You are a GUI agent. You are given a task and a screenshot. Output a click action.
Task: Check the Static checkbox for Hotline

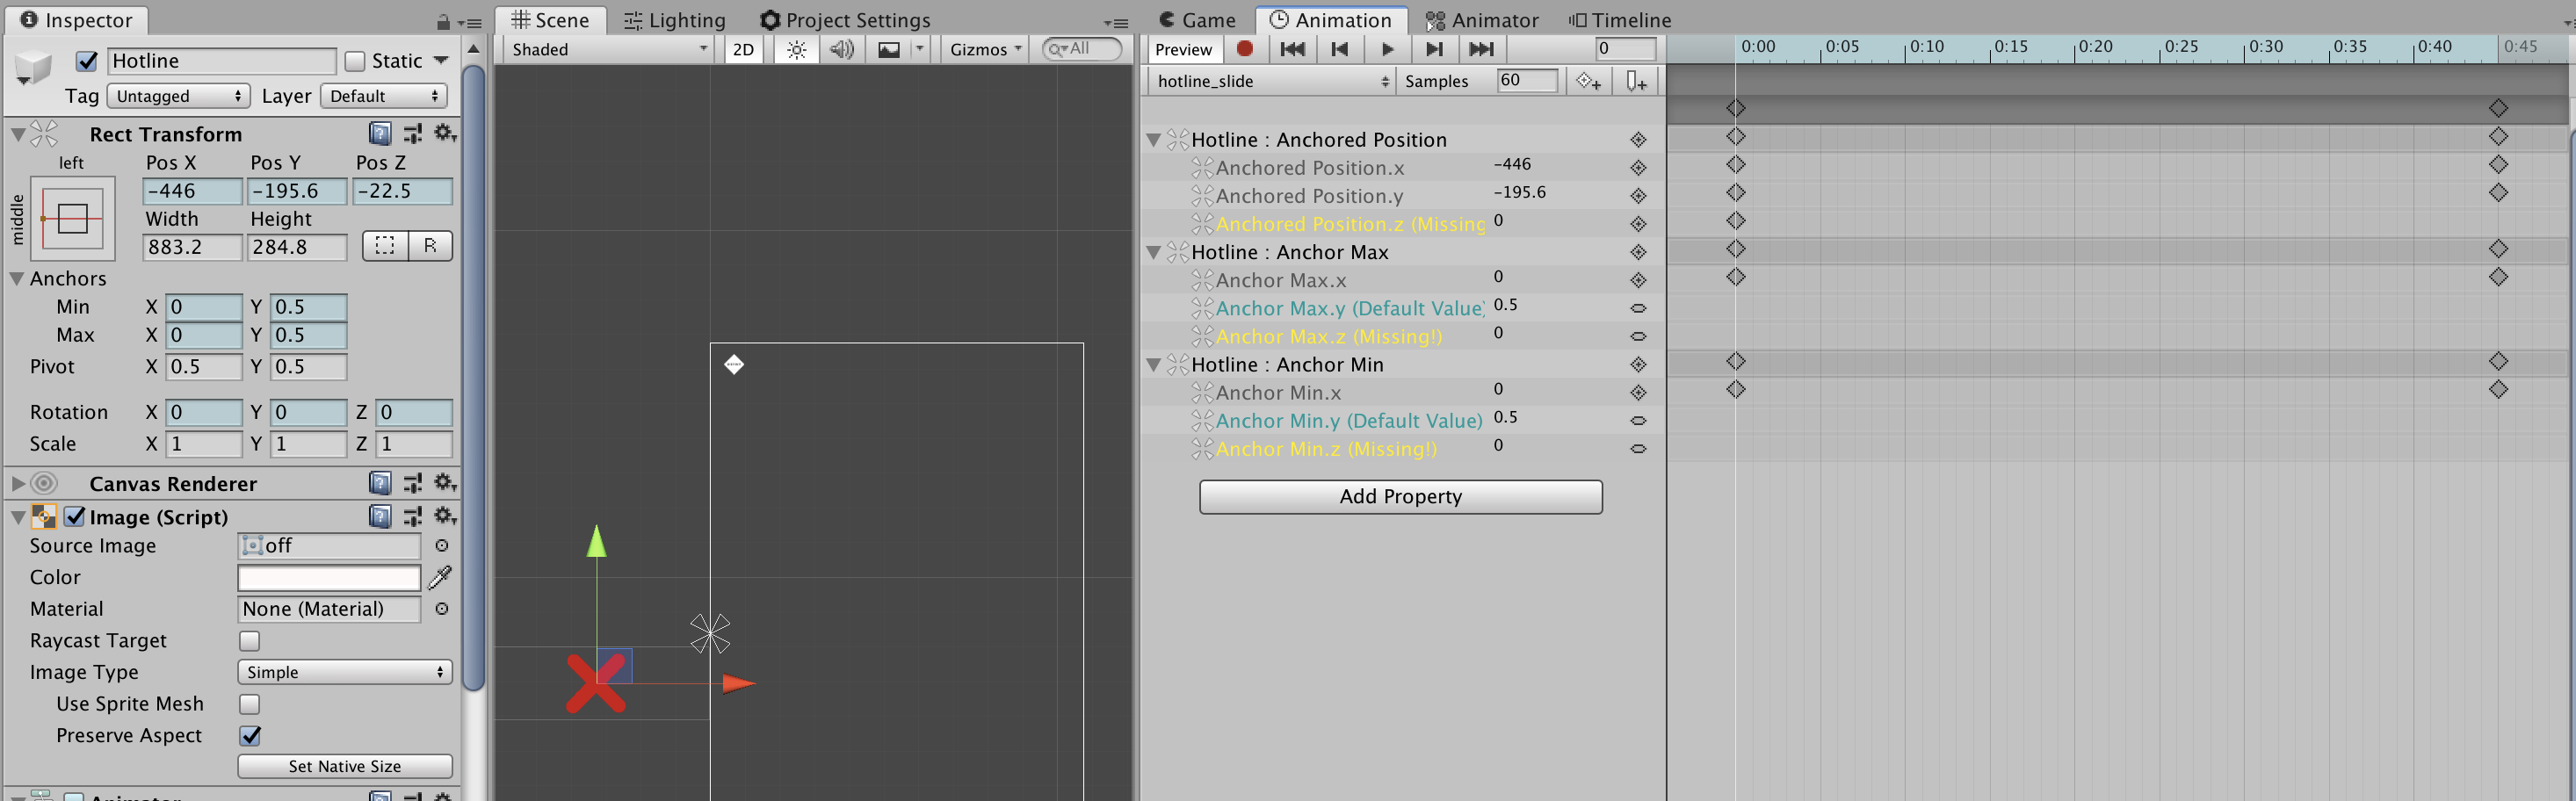355,60
